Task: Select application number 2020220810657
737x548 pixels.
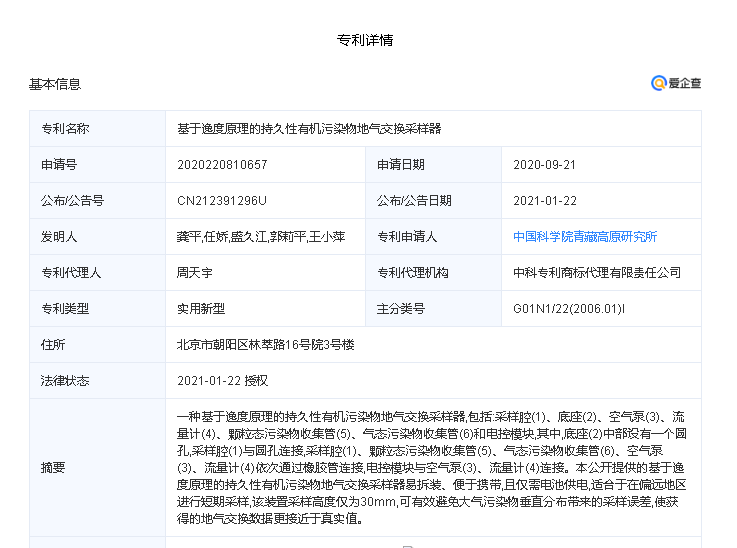Action: [222, 165]
